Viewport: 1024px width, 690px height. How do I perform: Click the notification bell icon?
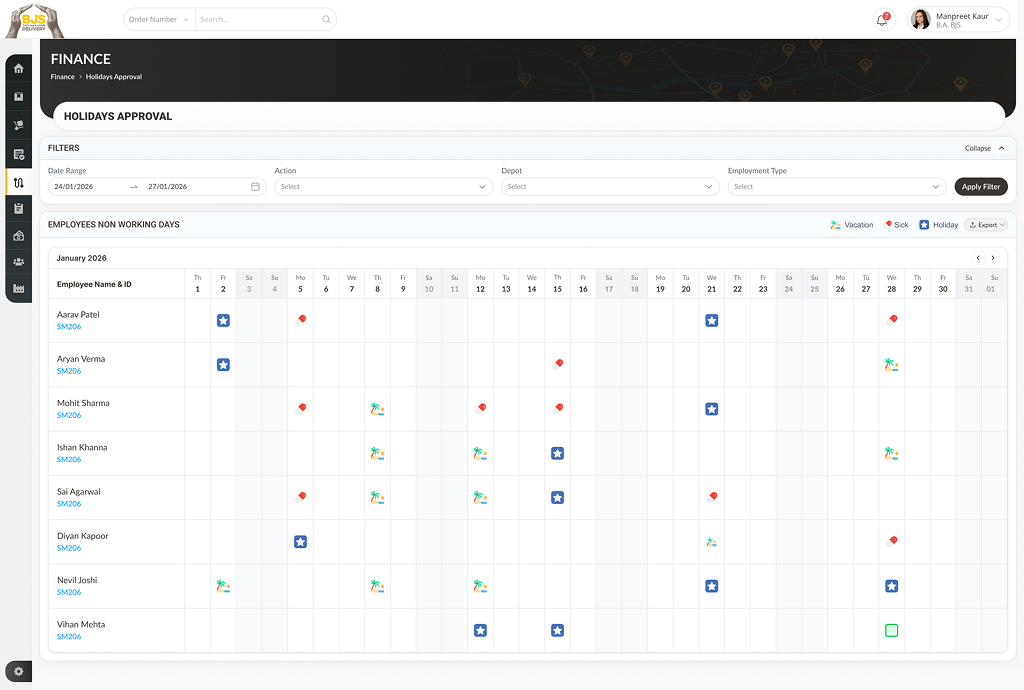point(882,20)
